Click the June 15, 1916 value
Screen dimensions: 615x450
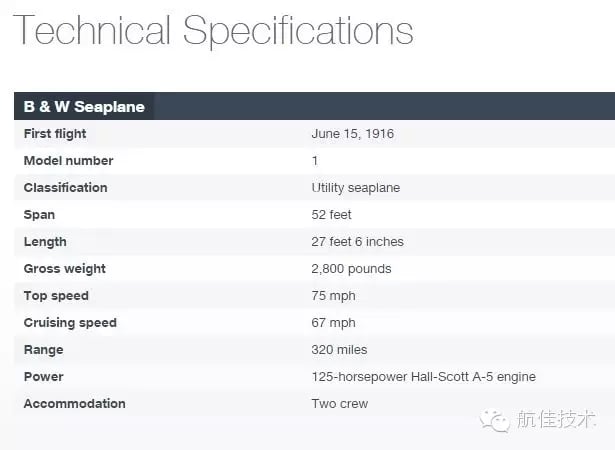click(353, 134)
